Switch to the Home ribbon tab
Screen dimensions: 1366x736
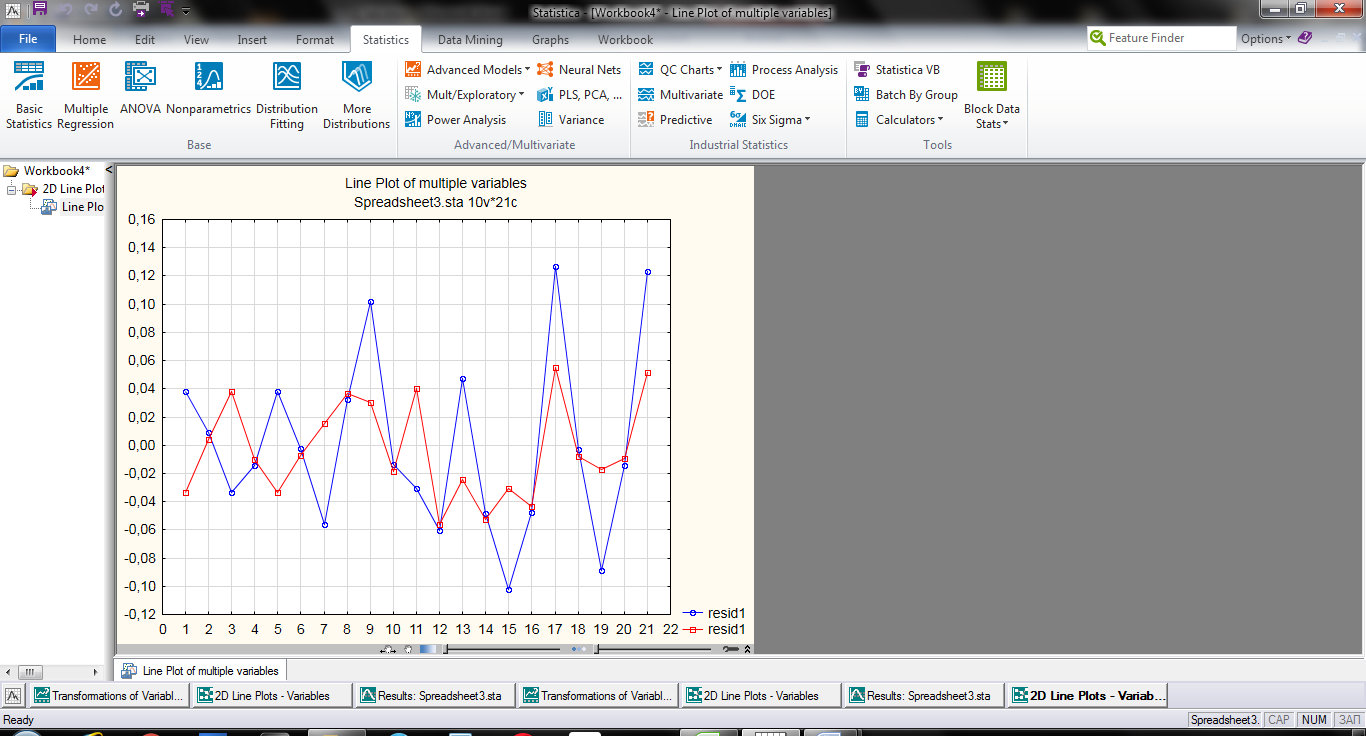tap(89, 40)
